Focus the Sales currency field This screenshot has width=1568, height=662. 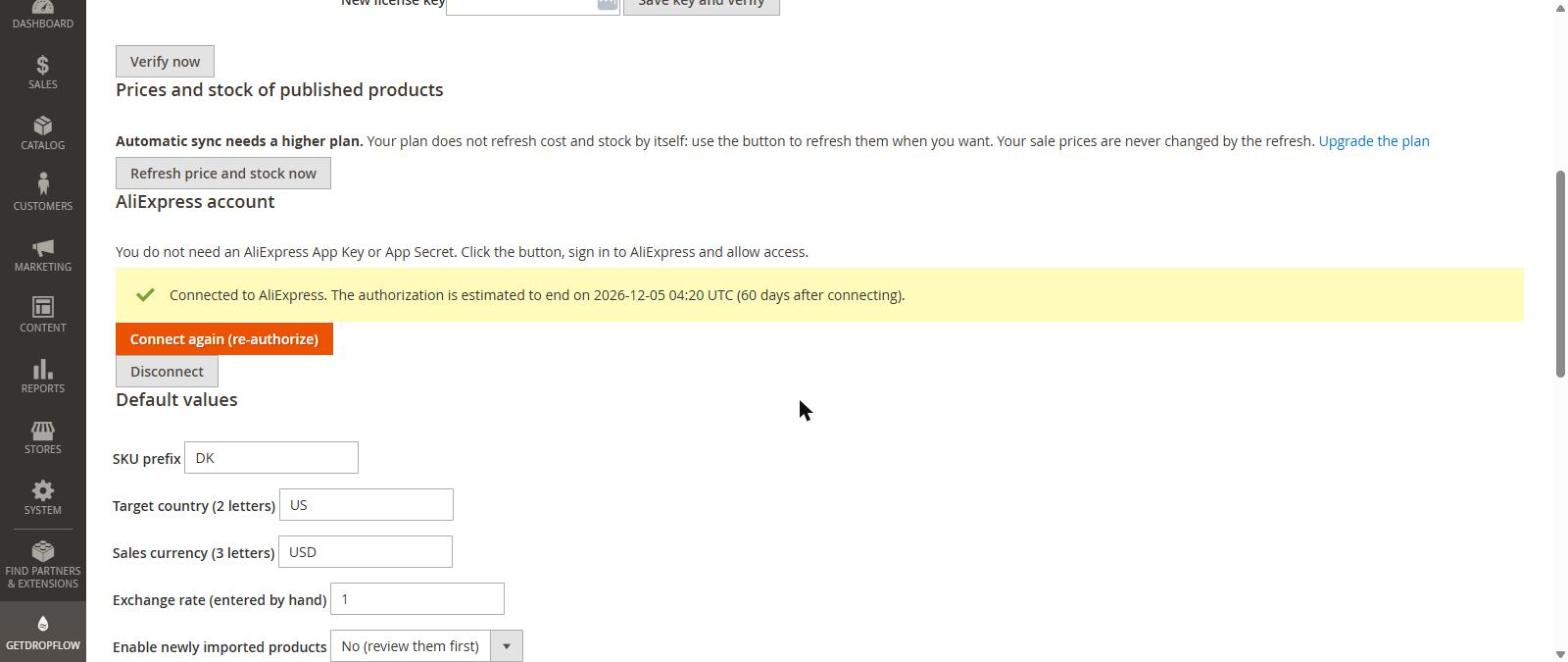(x=365, y=552)
